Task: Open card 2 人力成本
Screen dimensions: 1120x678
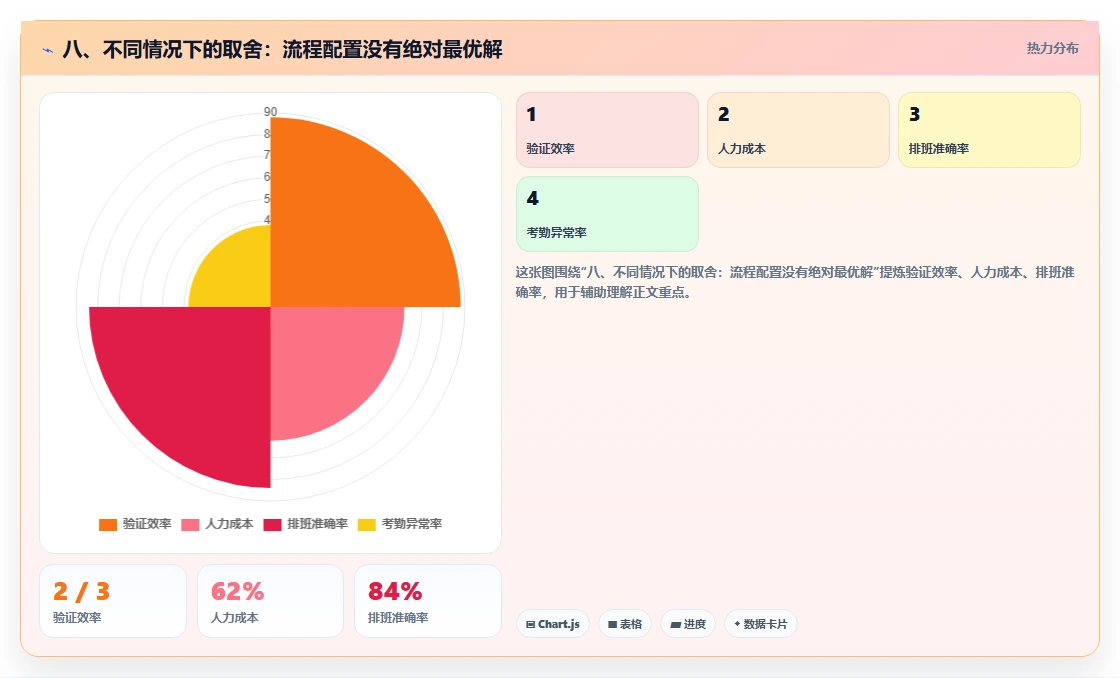Action: tap(798, 130)
